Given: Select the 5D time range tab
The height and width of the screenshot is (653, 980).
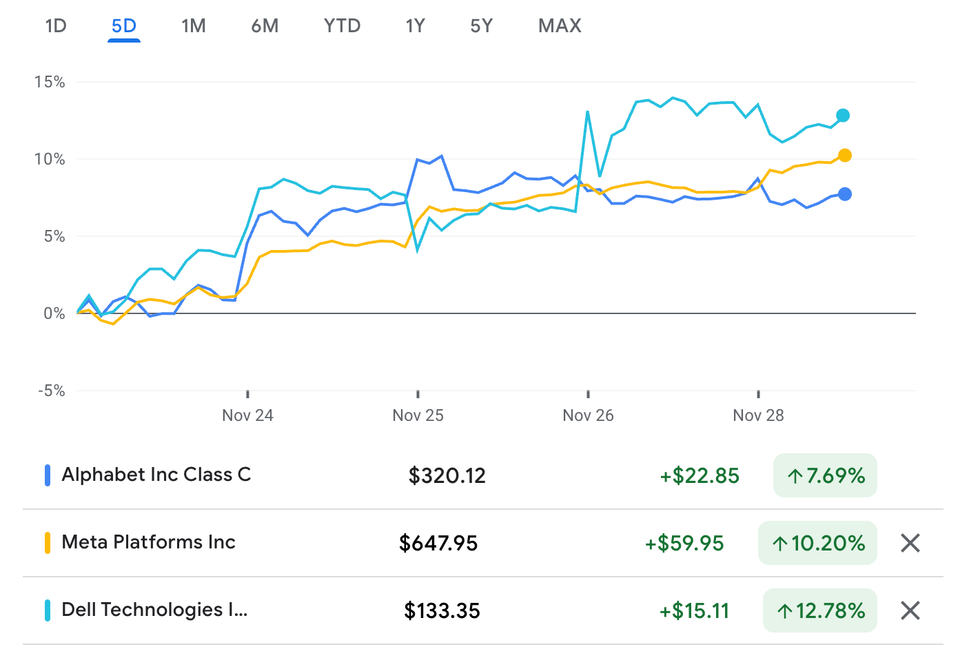Looking at the screenshot, I should point(124,26).
